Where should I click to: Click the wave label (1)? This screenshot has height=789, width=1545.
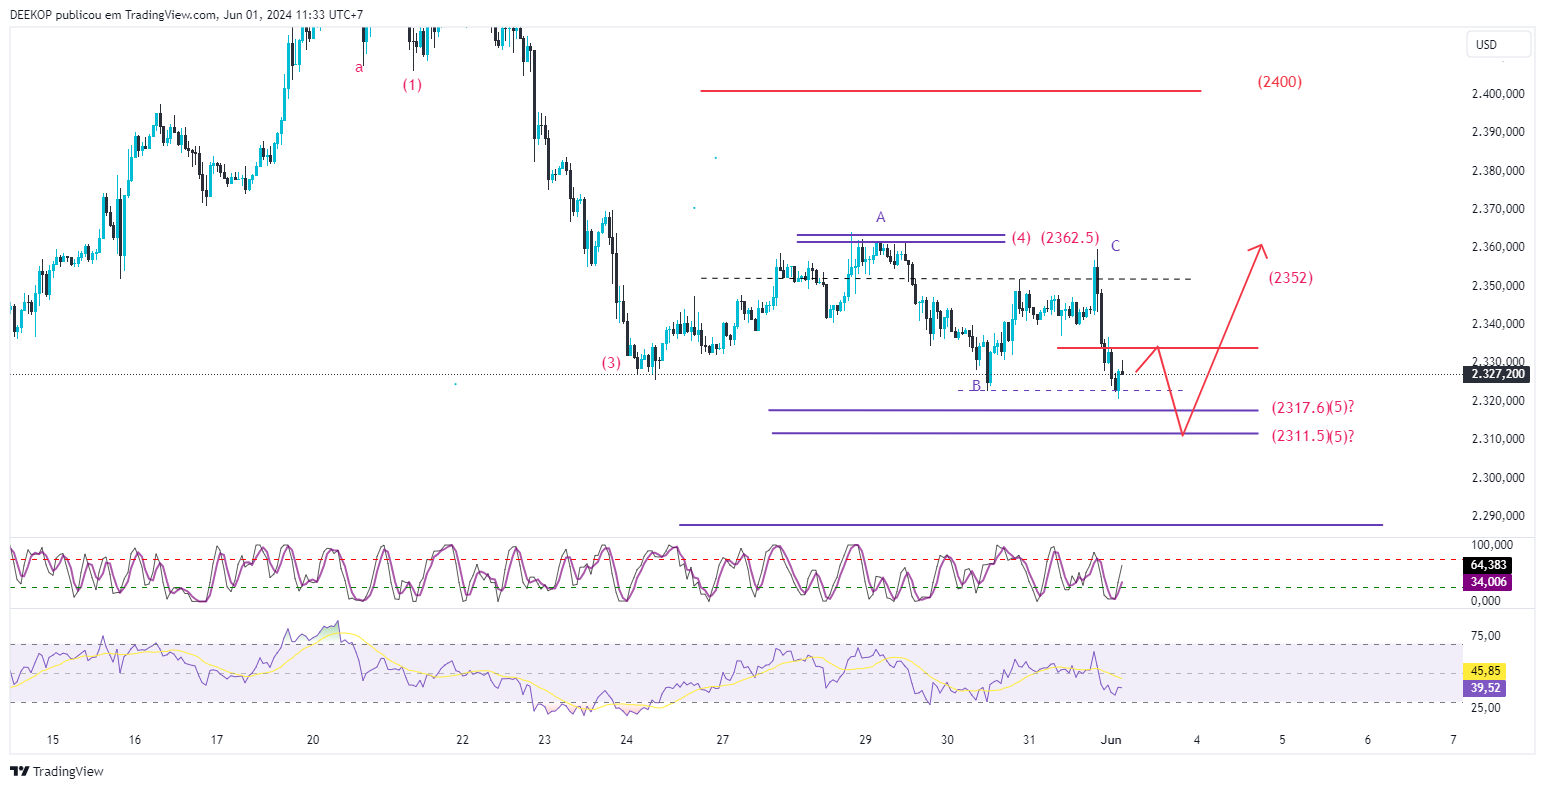(x=412, y=85)
